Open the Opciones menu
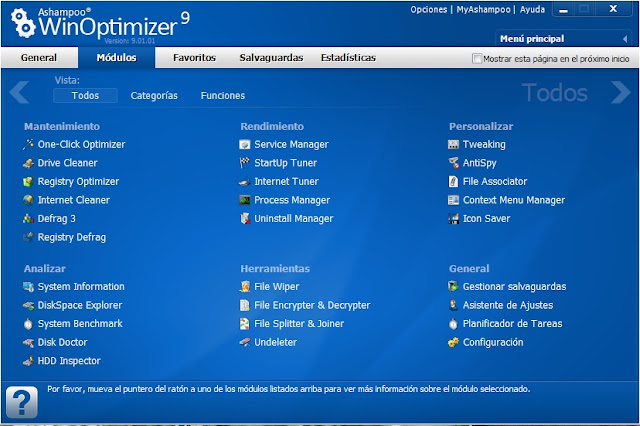This screenshot has height=426, width=640. (429, 9)
